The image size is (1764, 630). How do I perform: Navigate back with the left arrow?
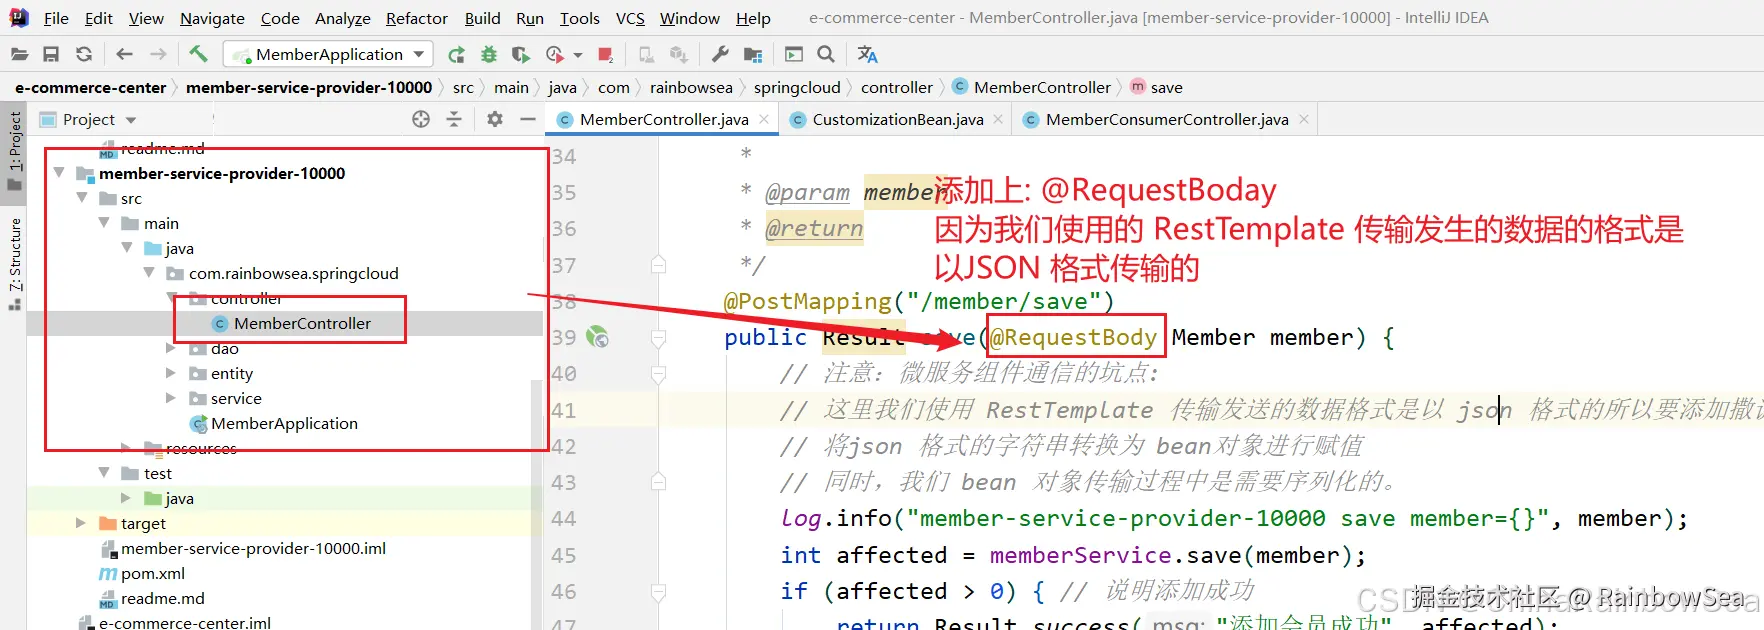coord(124,54)
